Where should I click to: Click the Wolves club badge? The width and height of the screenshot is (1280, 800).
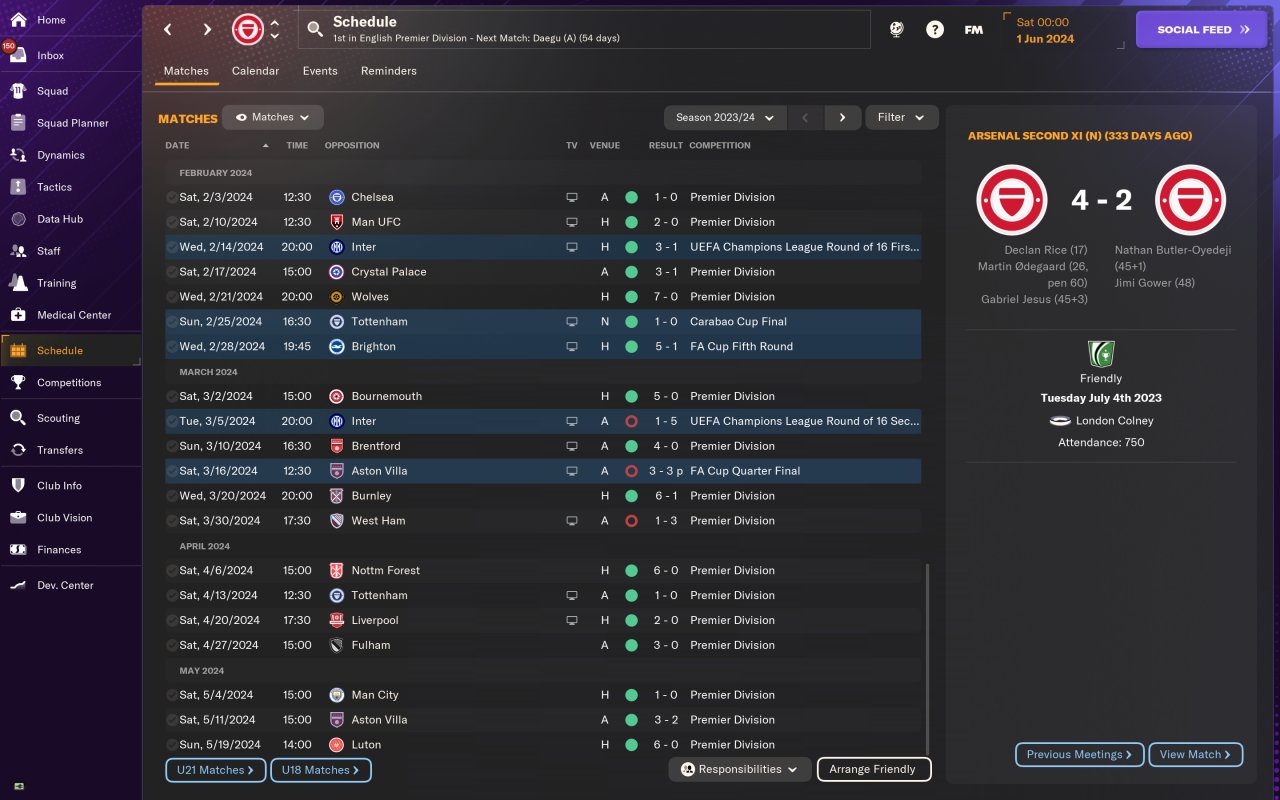[x=337, y=297]
